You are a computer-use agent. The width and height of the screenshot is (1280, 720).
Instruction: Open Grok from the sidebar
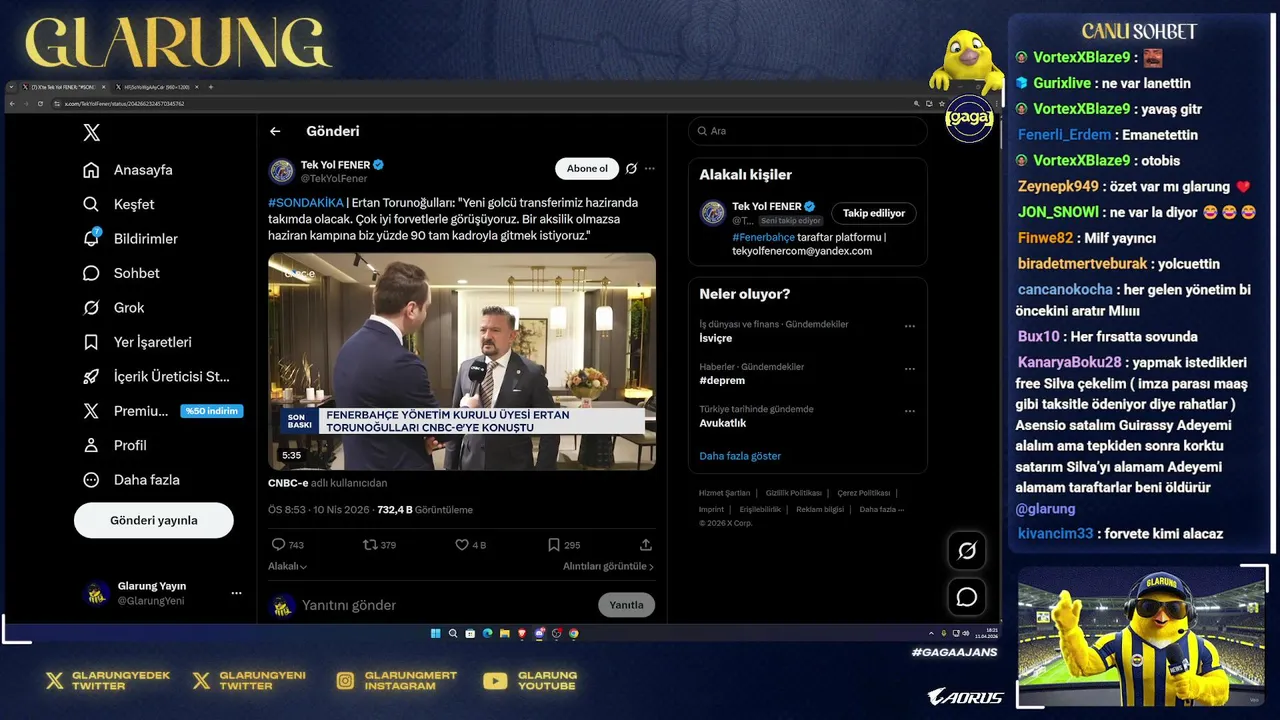coord(114,308)
